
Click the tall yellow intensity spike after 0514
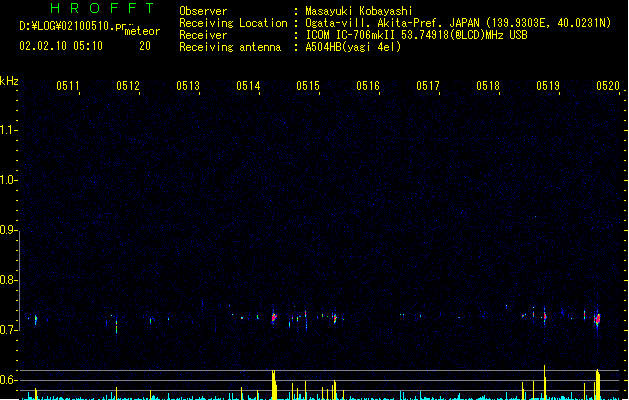(x=274, y=385)
